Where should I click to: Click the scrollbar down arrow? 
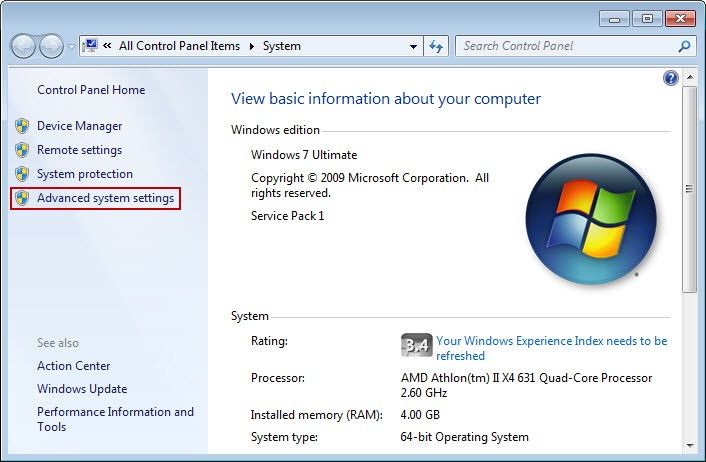tap(689, 445)
